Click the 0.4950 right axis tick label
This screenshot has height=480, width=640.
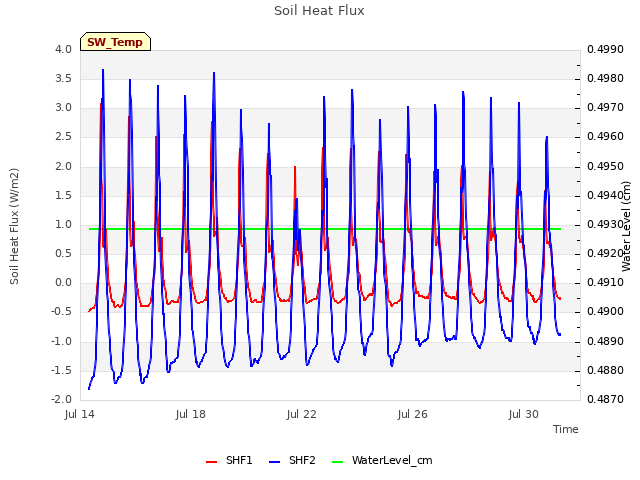coord(605,166)
